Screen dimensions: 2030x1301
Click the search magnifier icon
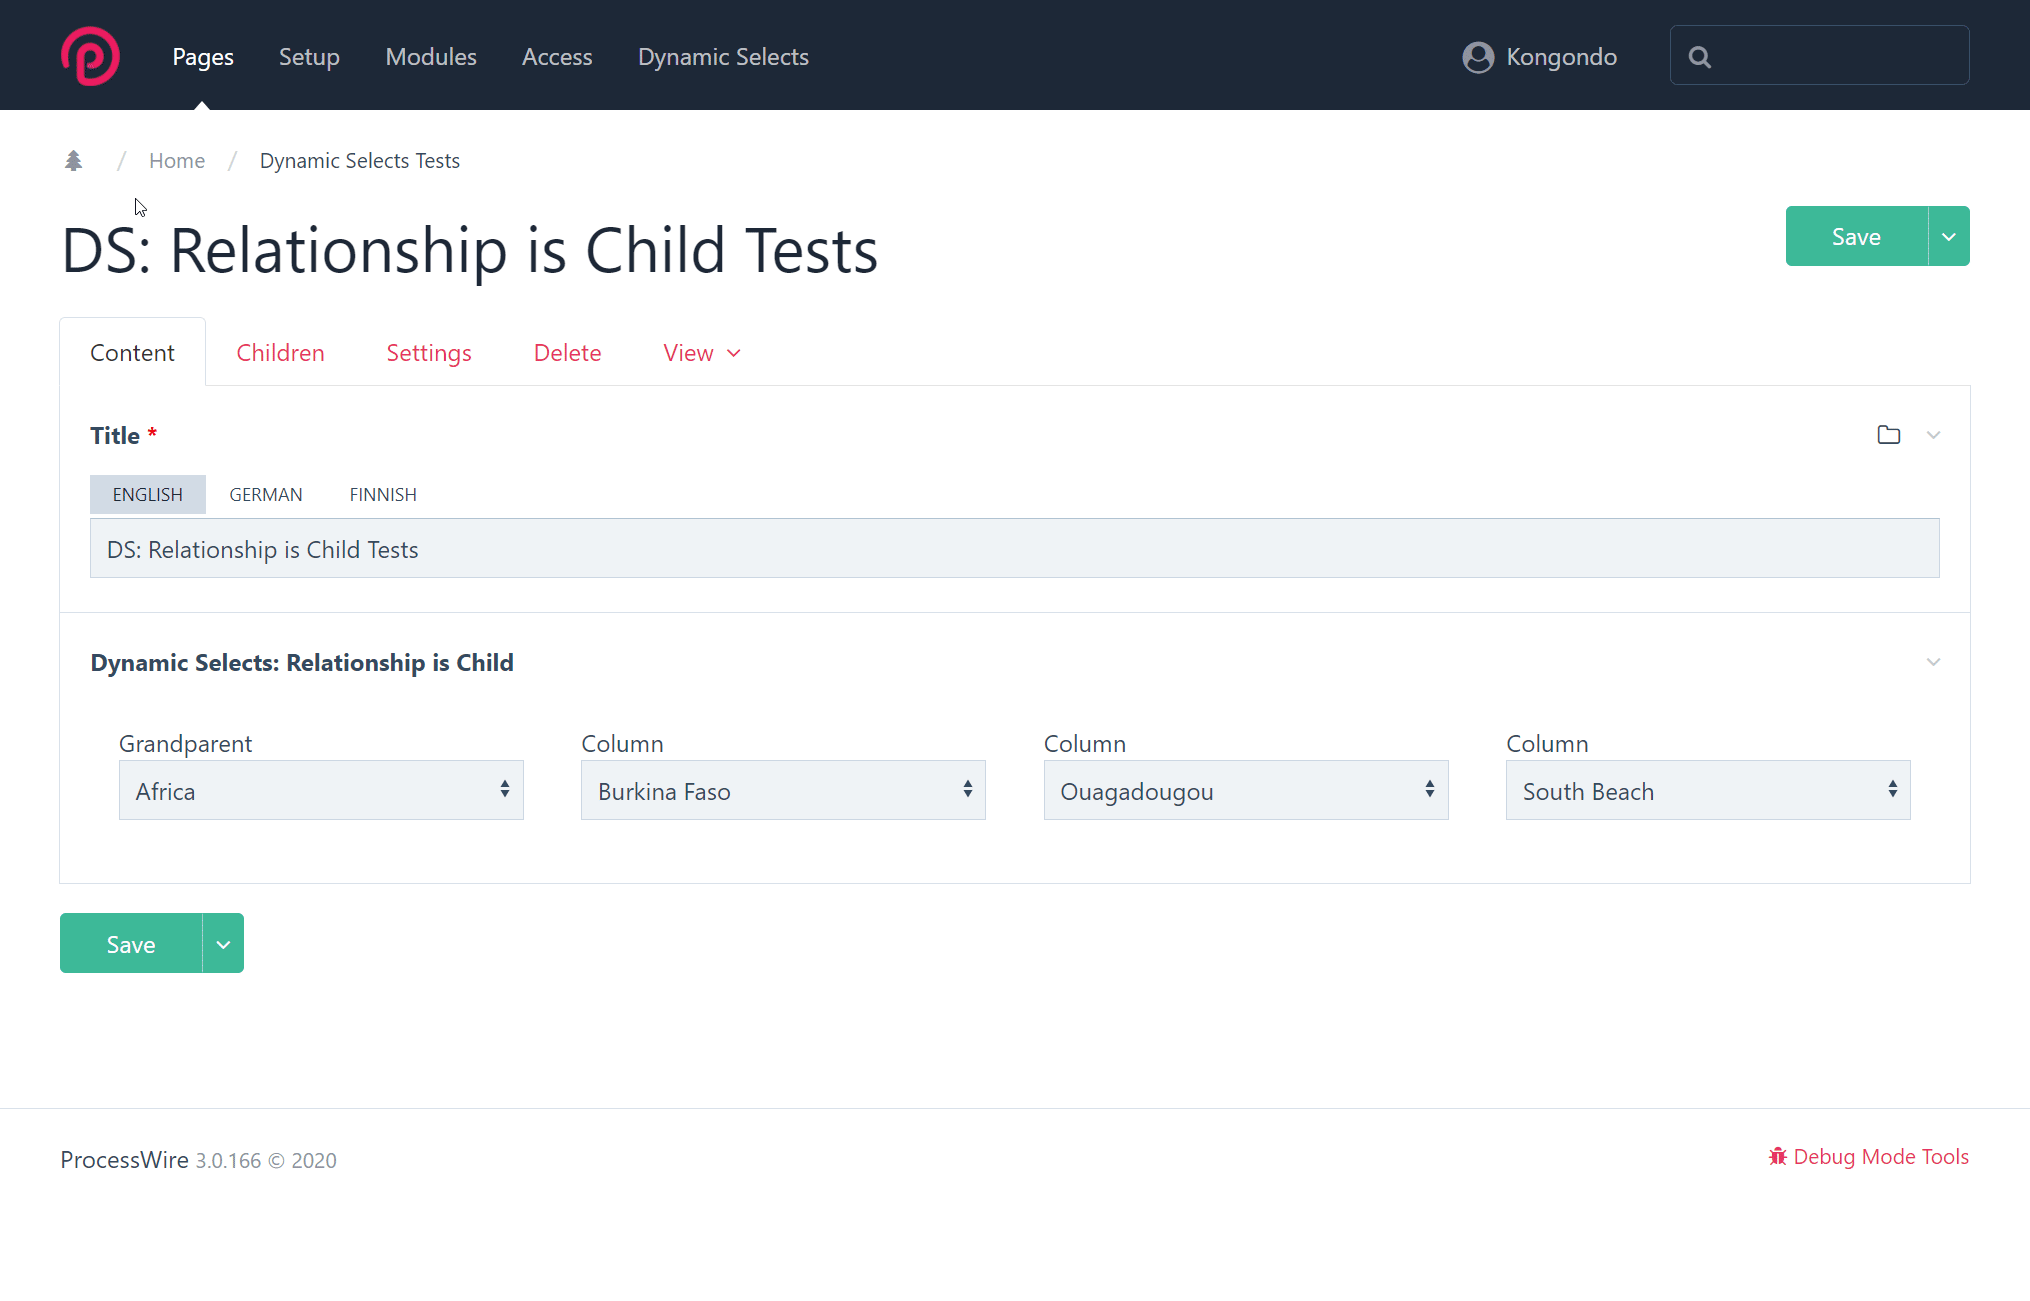point(1699,57)
